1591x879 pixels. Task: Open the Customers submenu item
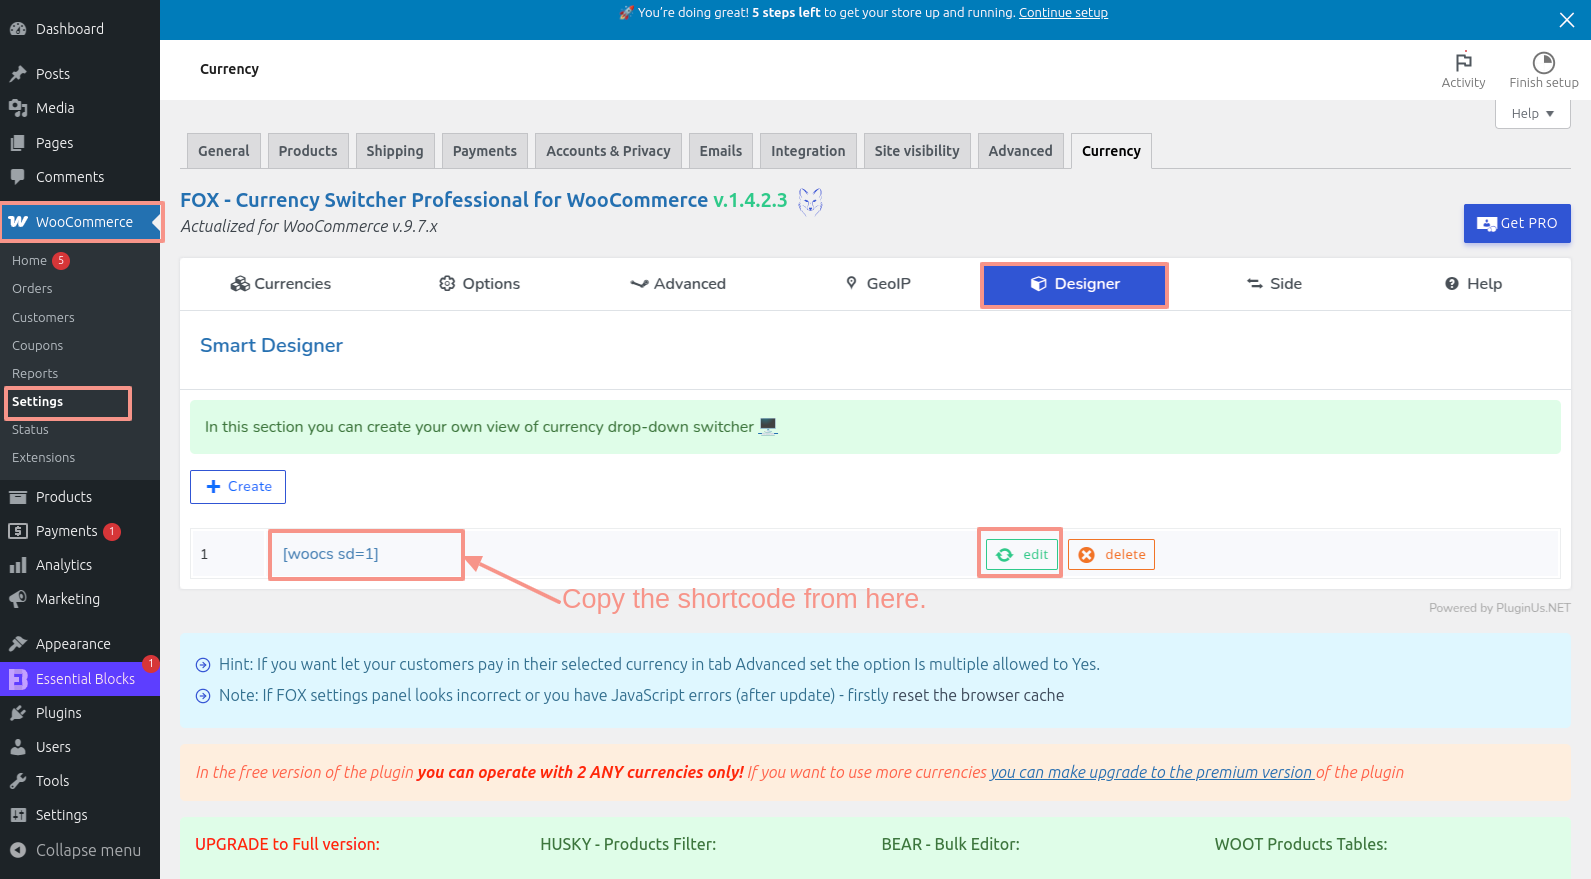tap(43, 318)
